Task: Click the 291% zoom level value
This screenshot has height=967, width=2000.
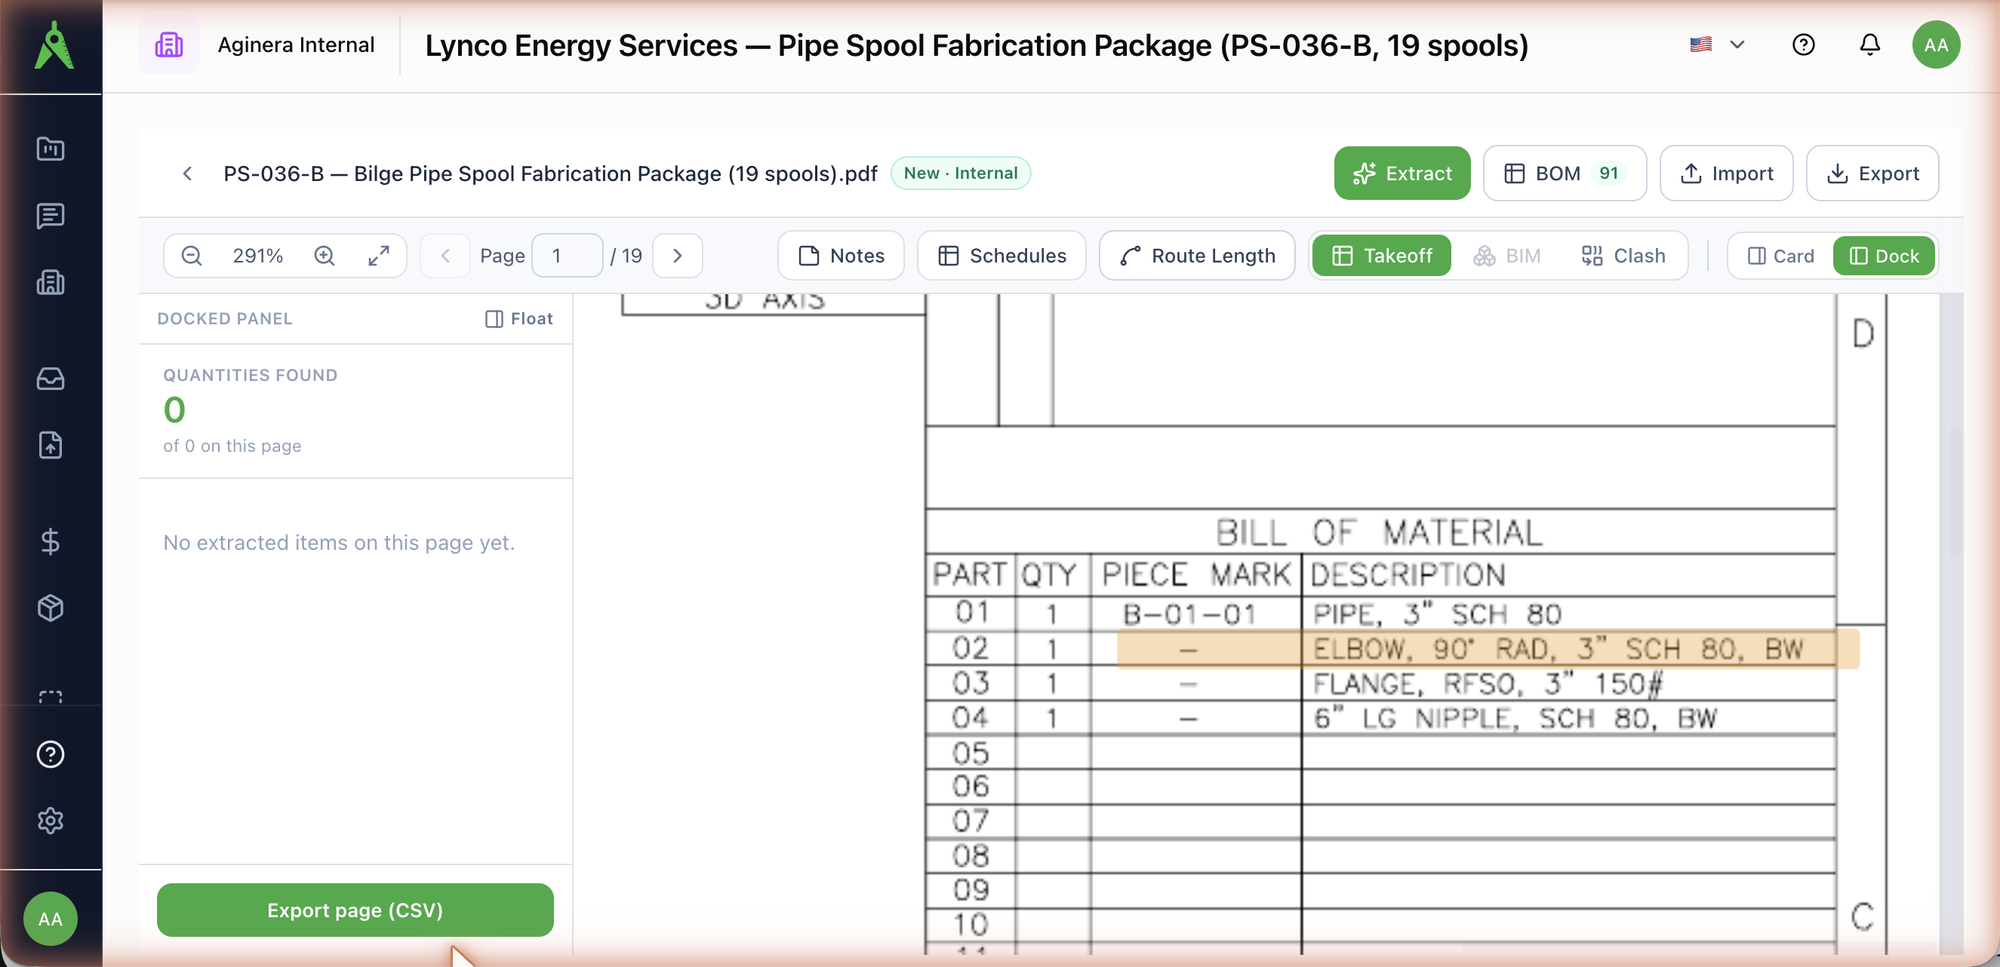Action: tap(258, 256)
